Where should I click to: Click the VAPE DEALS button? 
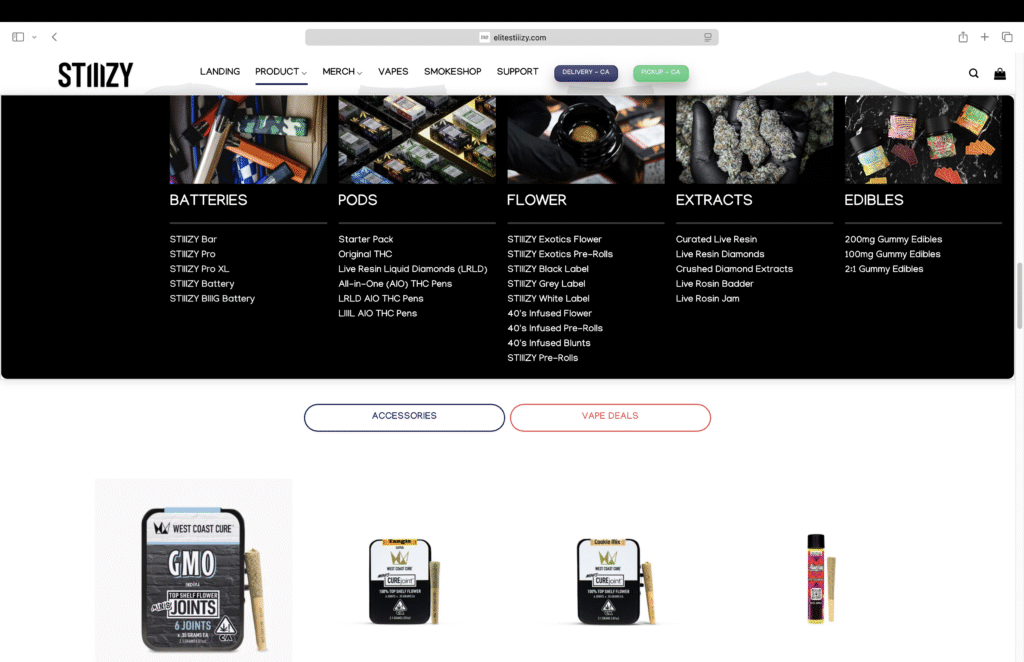coord(610,417)
